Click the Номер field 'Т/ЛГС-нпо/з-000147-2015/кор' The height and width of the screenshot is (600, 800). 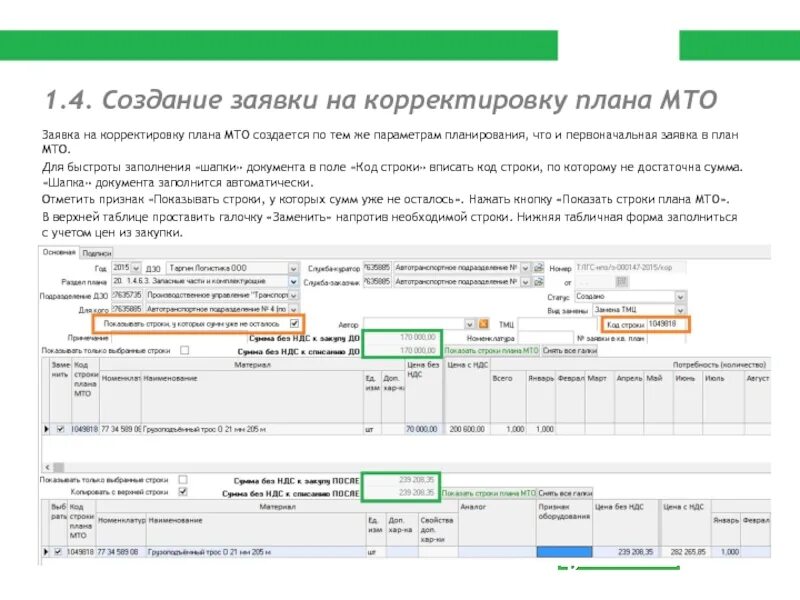[630, 267]
